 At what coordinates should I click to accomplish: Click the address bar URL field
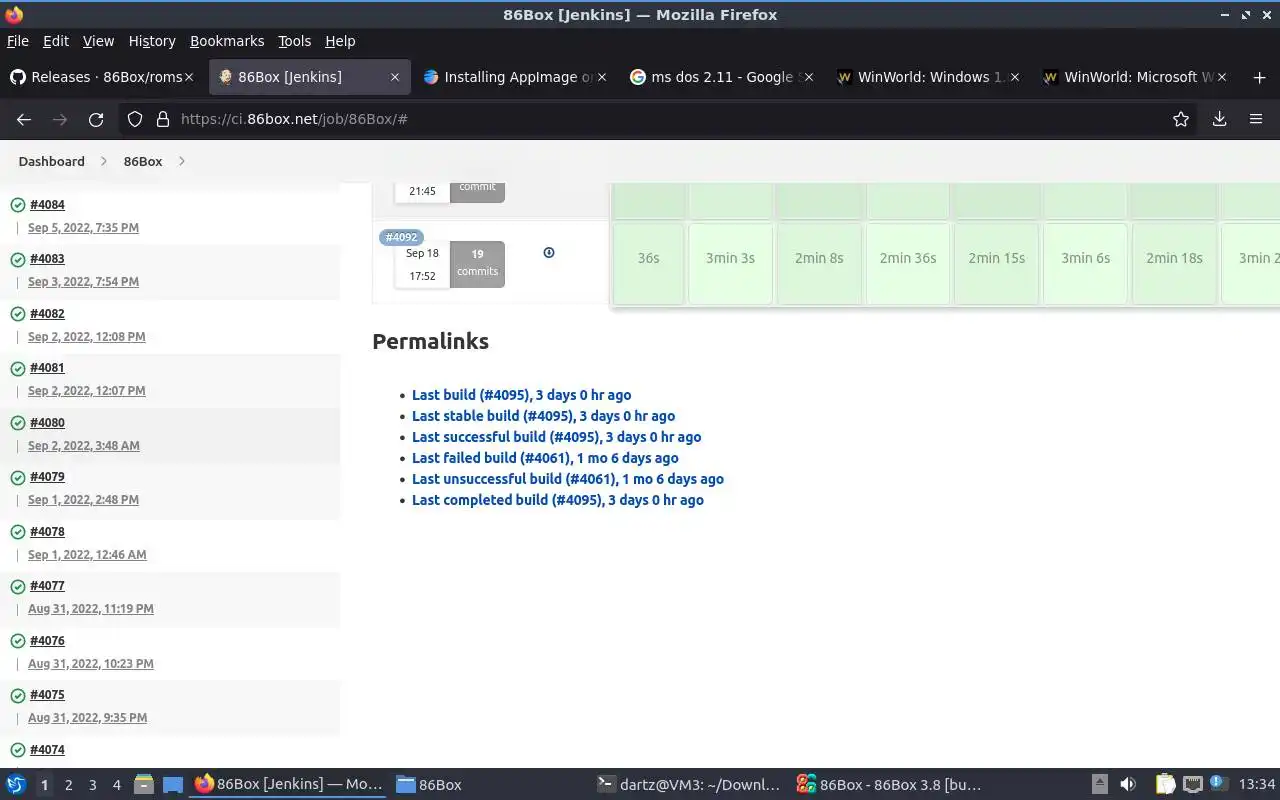click(660, 119)
